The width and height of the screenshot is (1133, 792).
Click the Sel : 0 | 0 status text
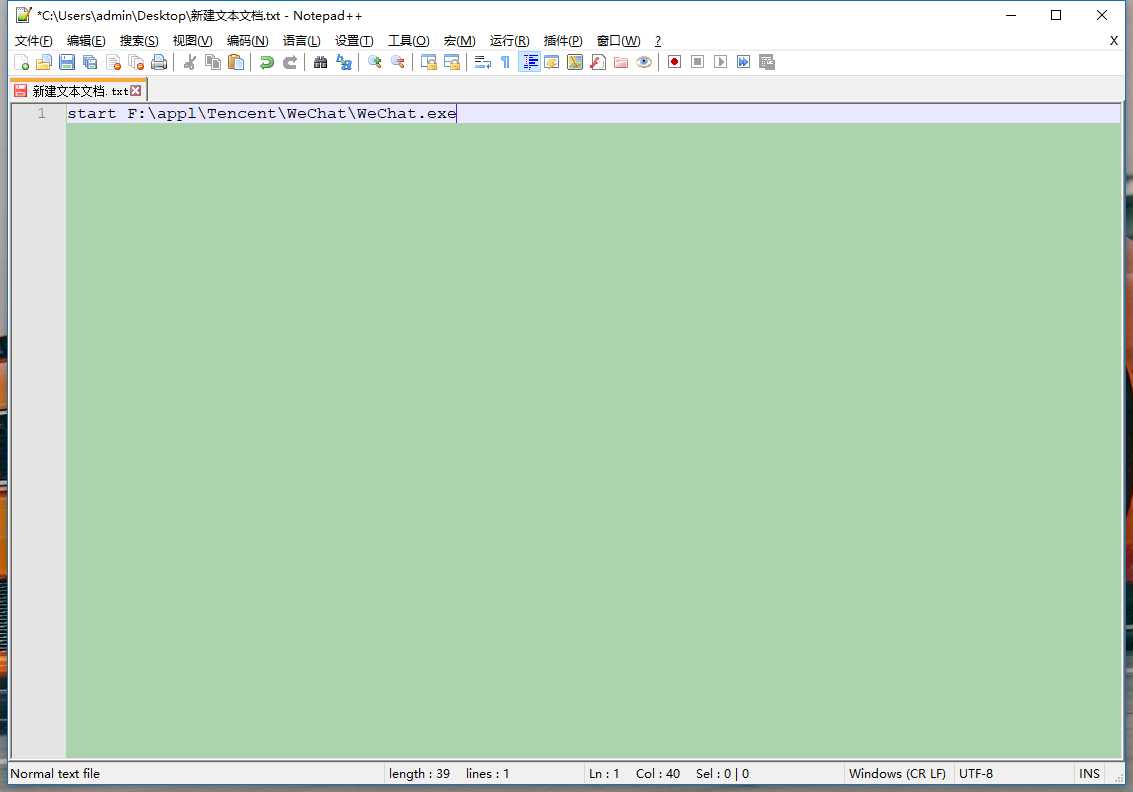pyautogui.click(x=723, y=773)
